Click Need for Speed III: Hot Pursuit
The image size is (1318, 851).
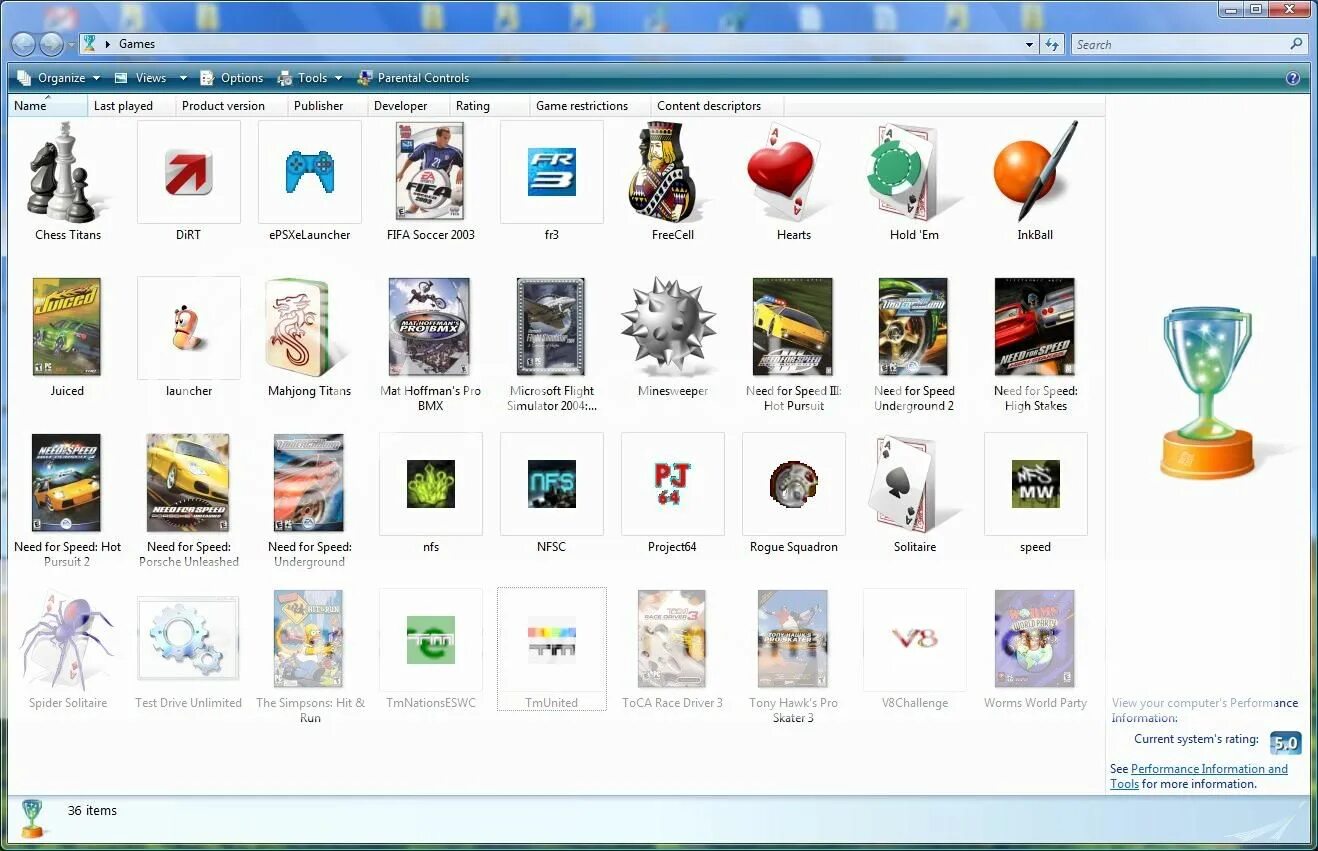793,327
